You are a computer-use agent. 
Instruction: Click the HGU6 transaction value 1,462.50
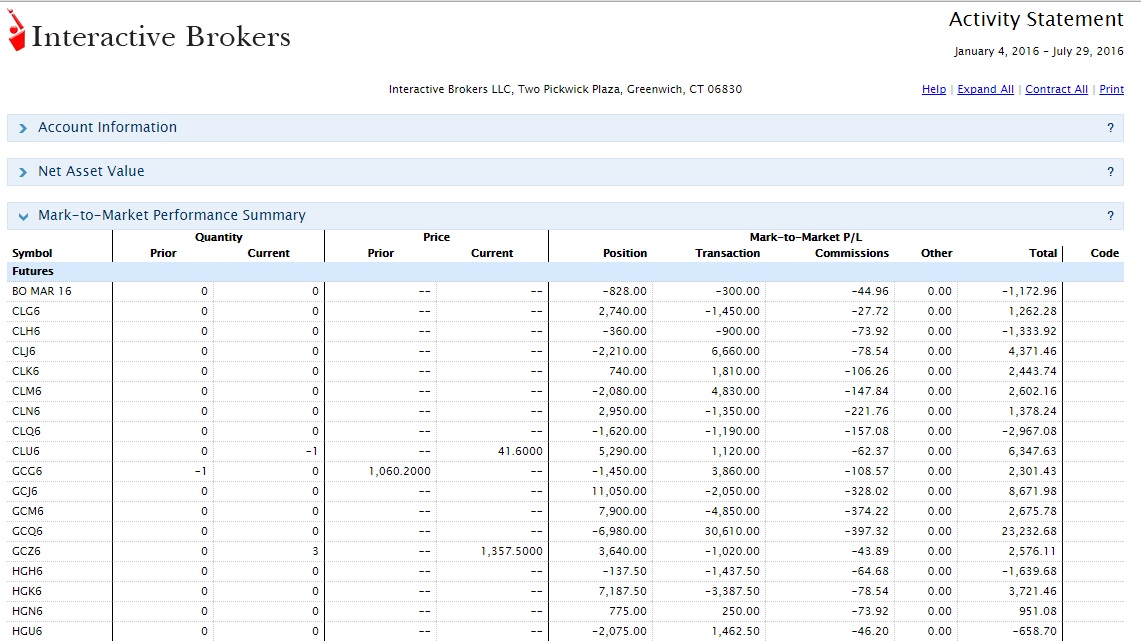(736, 632)
